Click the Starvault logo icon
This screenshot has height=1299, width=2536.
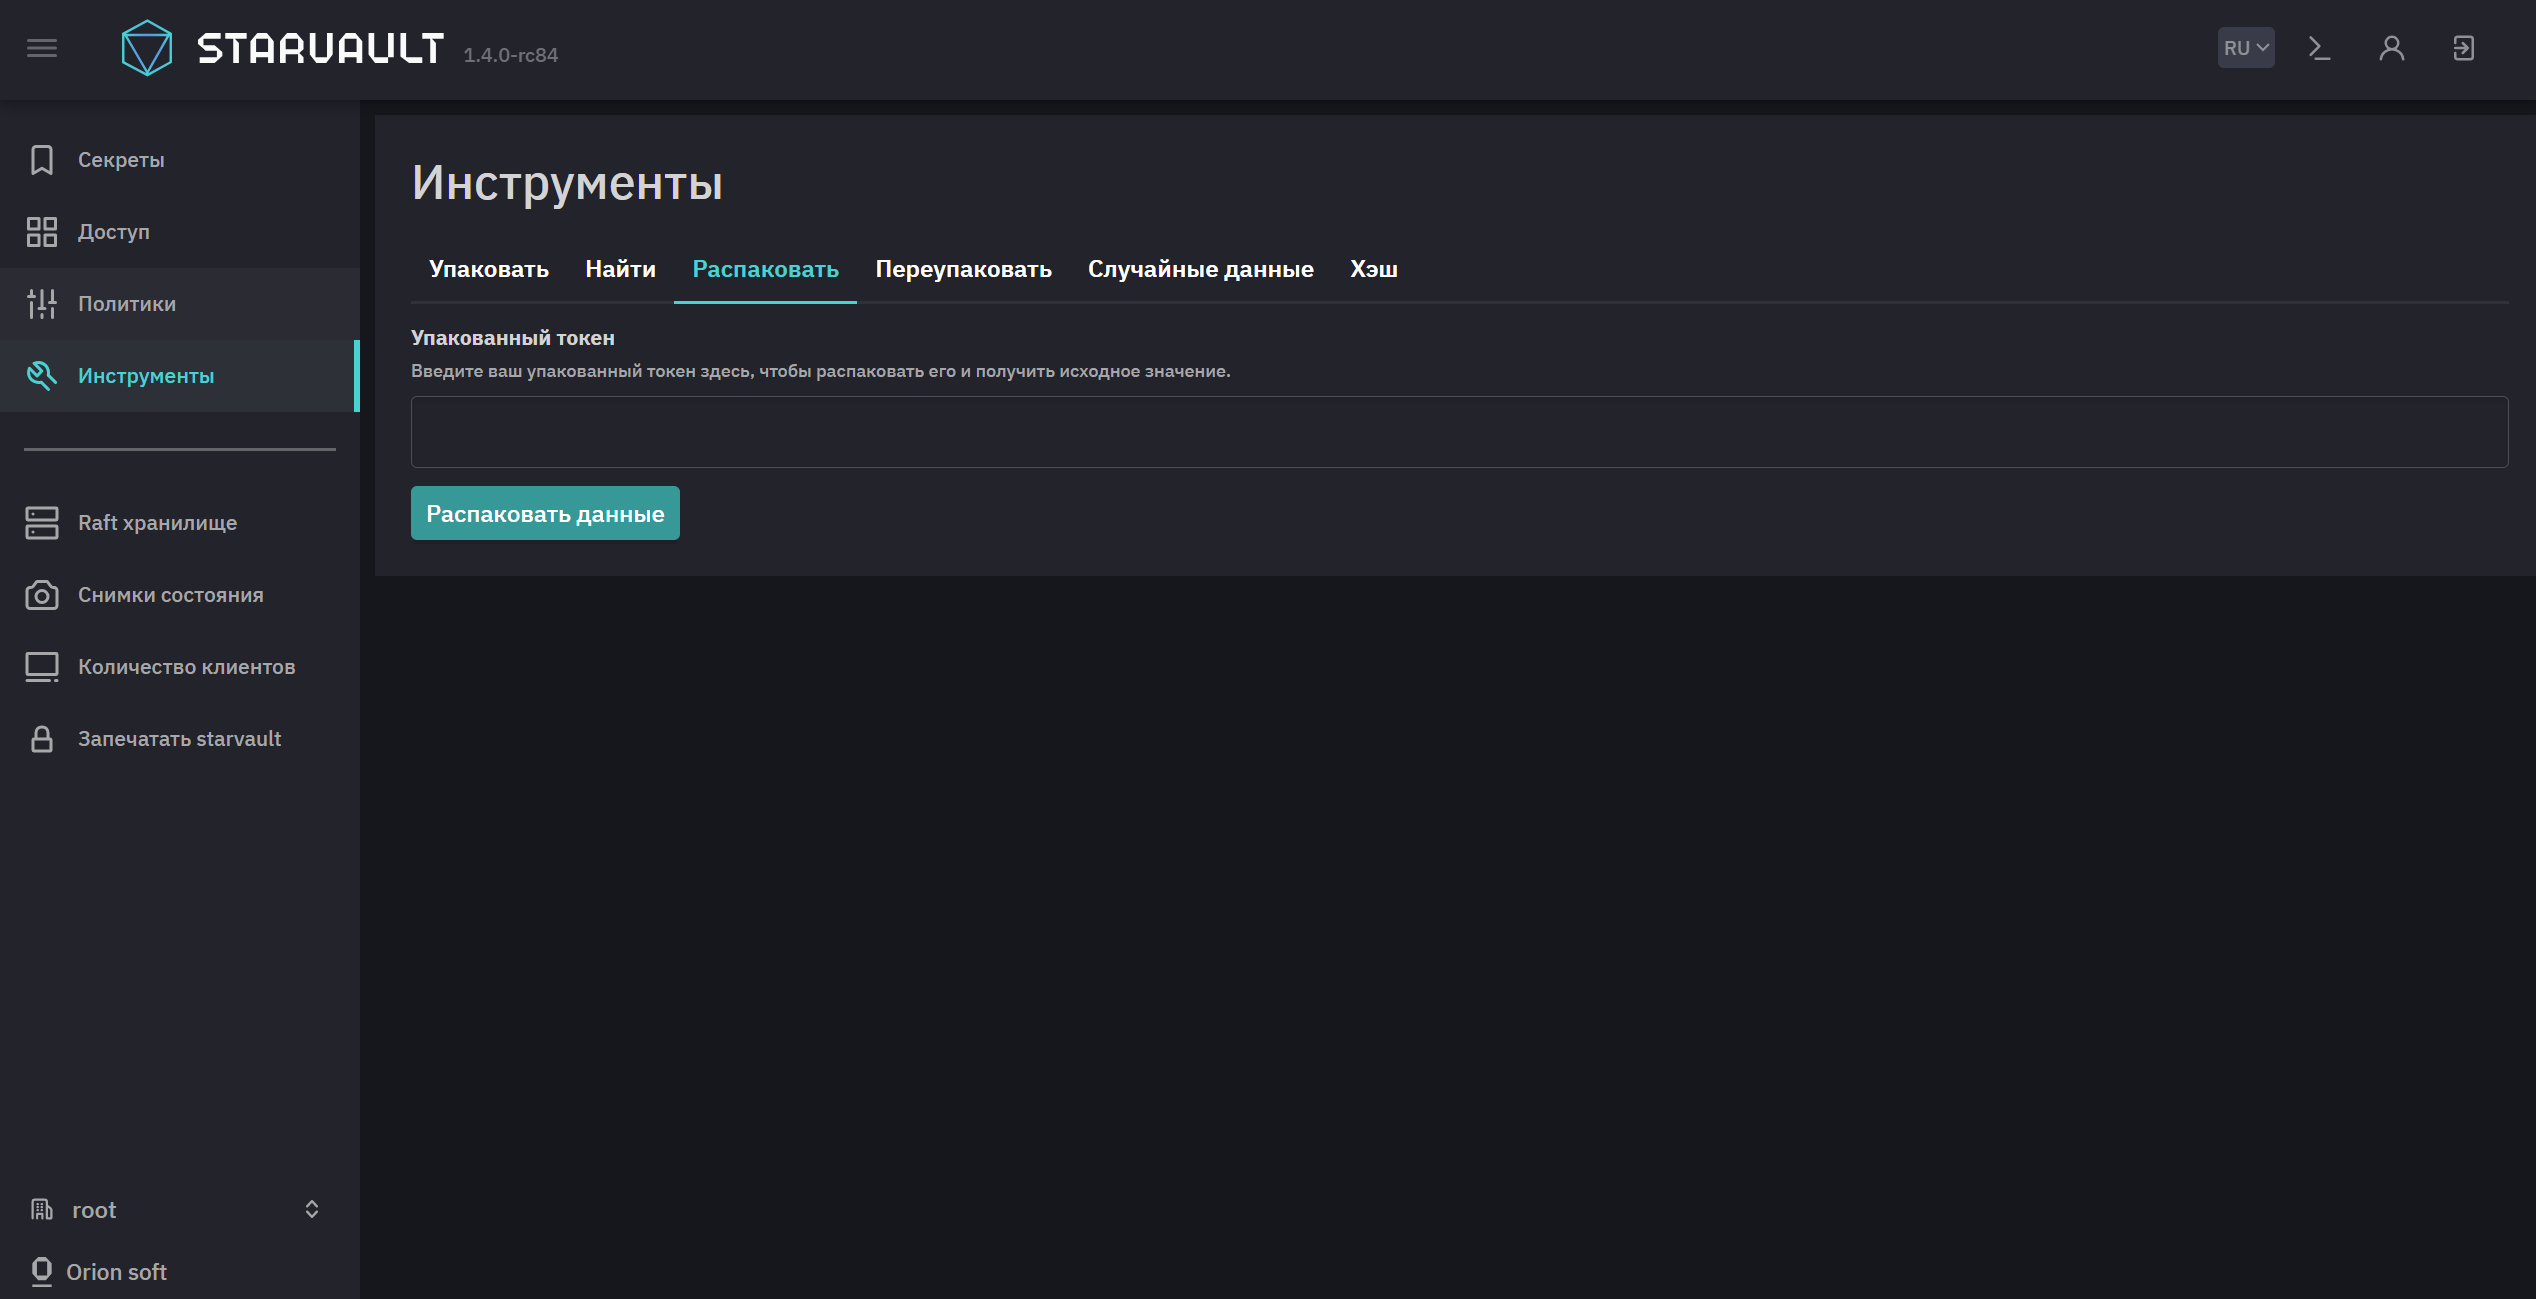(x=147, y=48)
